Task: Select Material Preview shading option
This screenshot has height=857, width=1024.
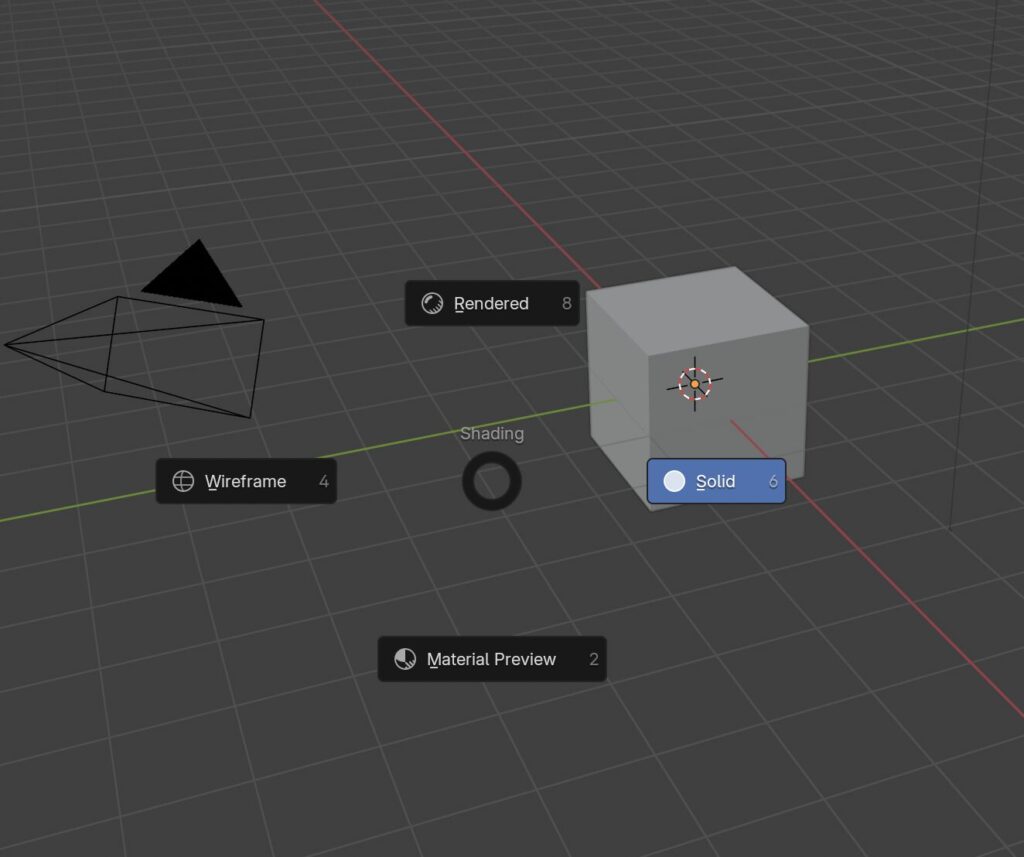Action: pos(491,659)
